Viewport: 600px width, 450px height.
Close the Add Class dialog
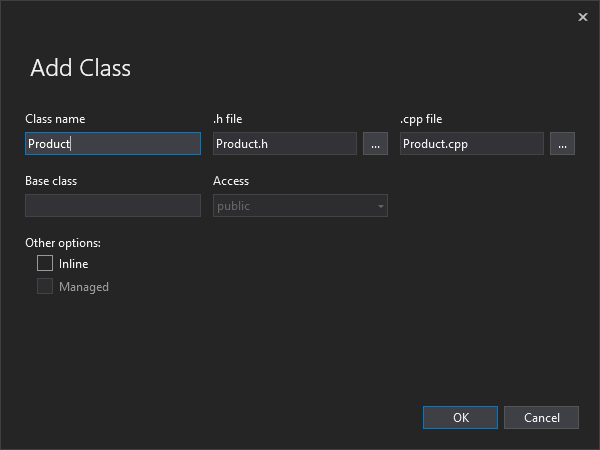[582, 17]
